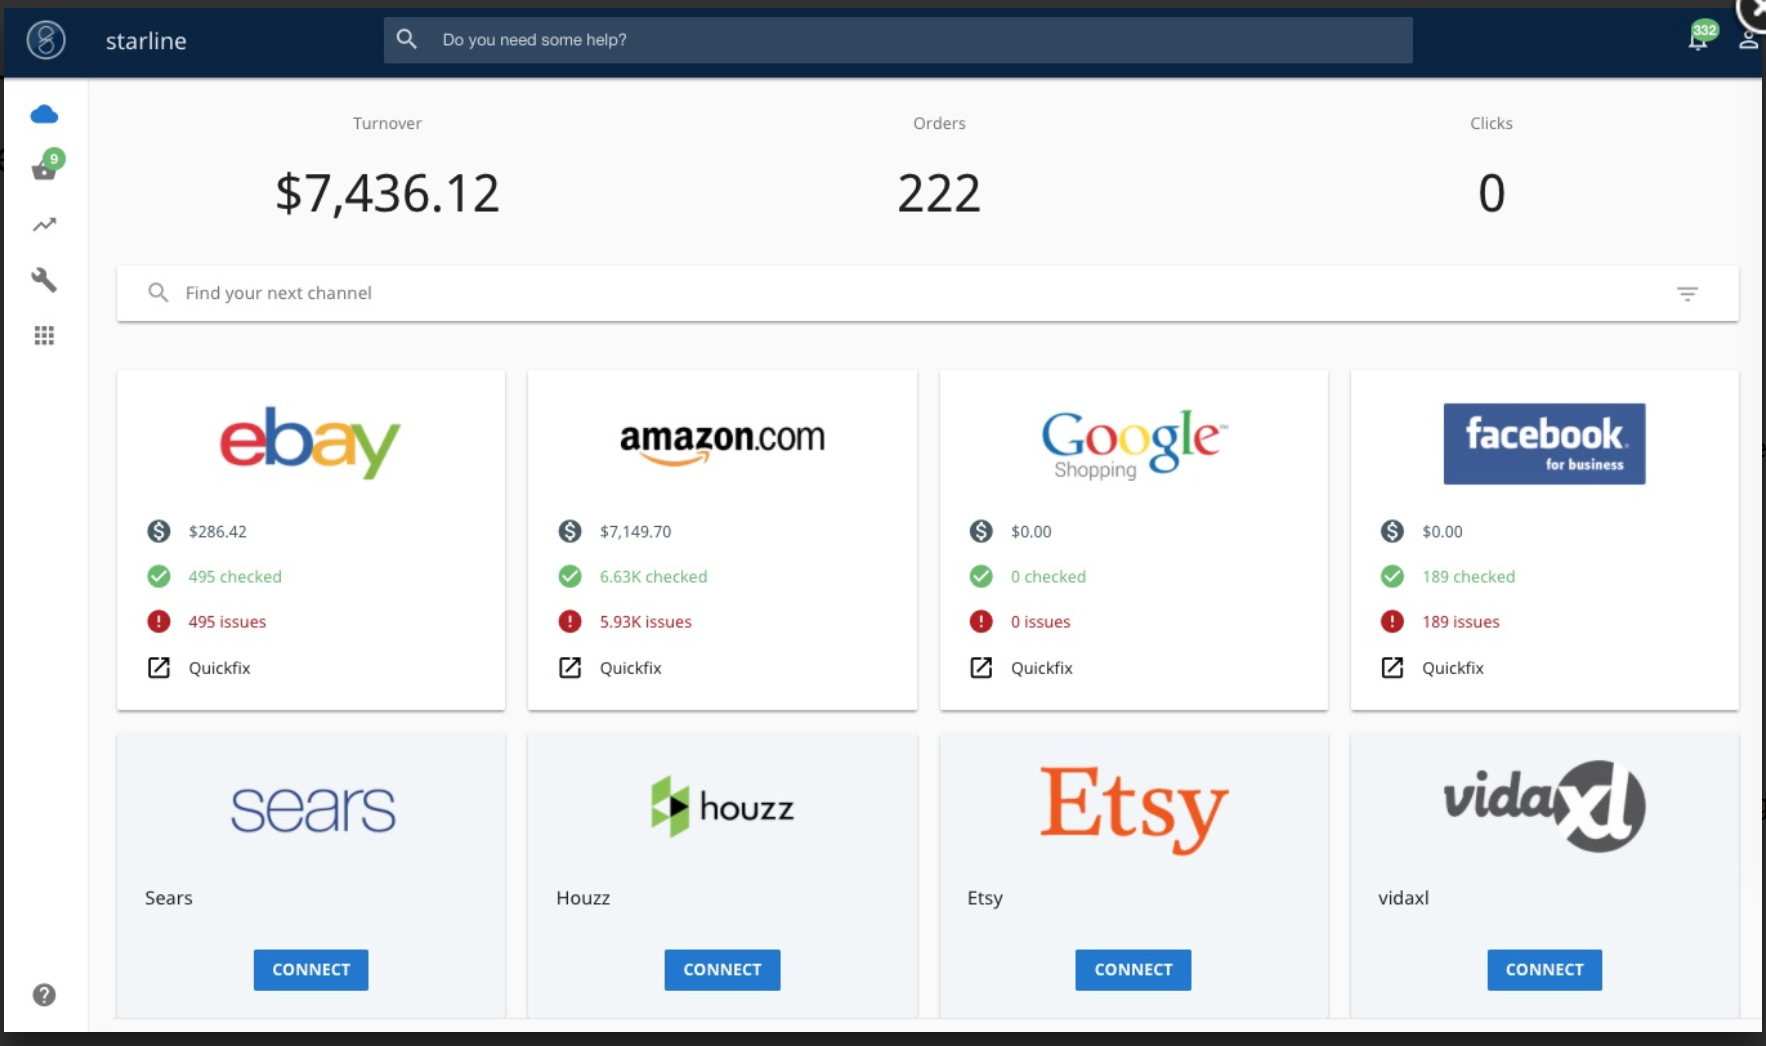
Task: Open Facebook Quickfix link
Action: (1452, 668)
